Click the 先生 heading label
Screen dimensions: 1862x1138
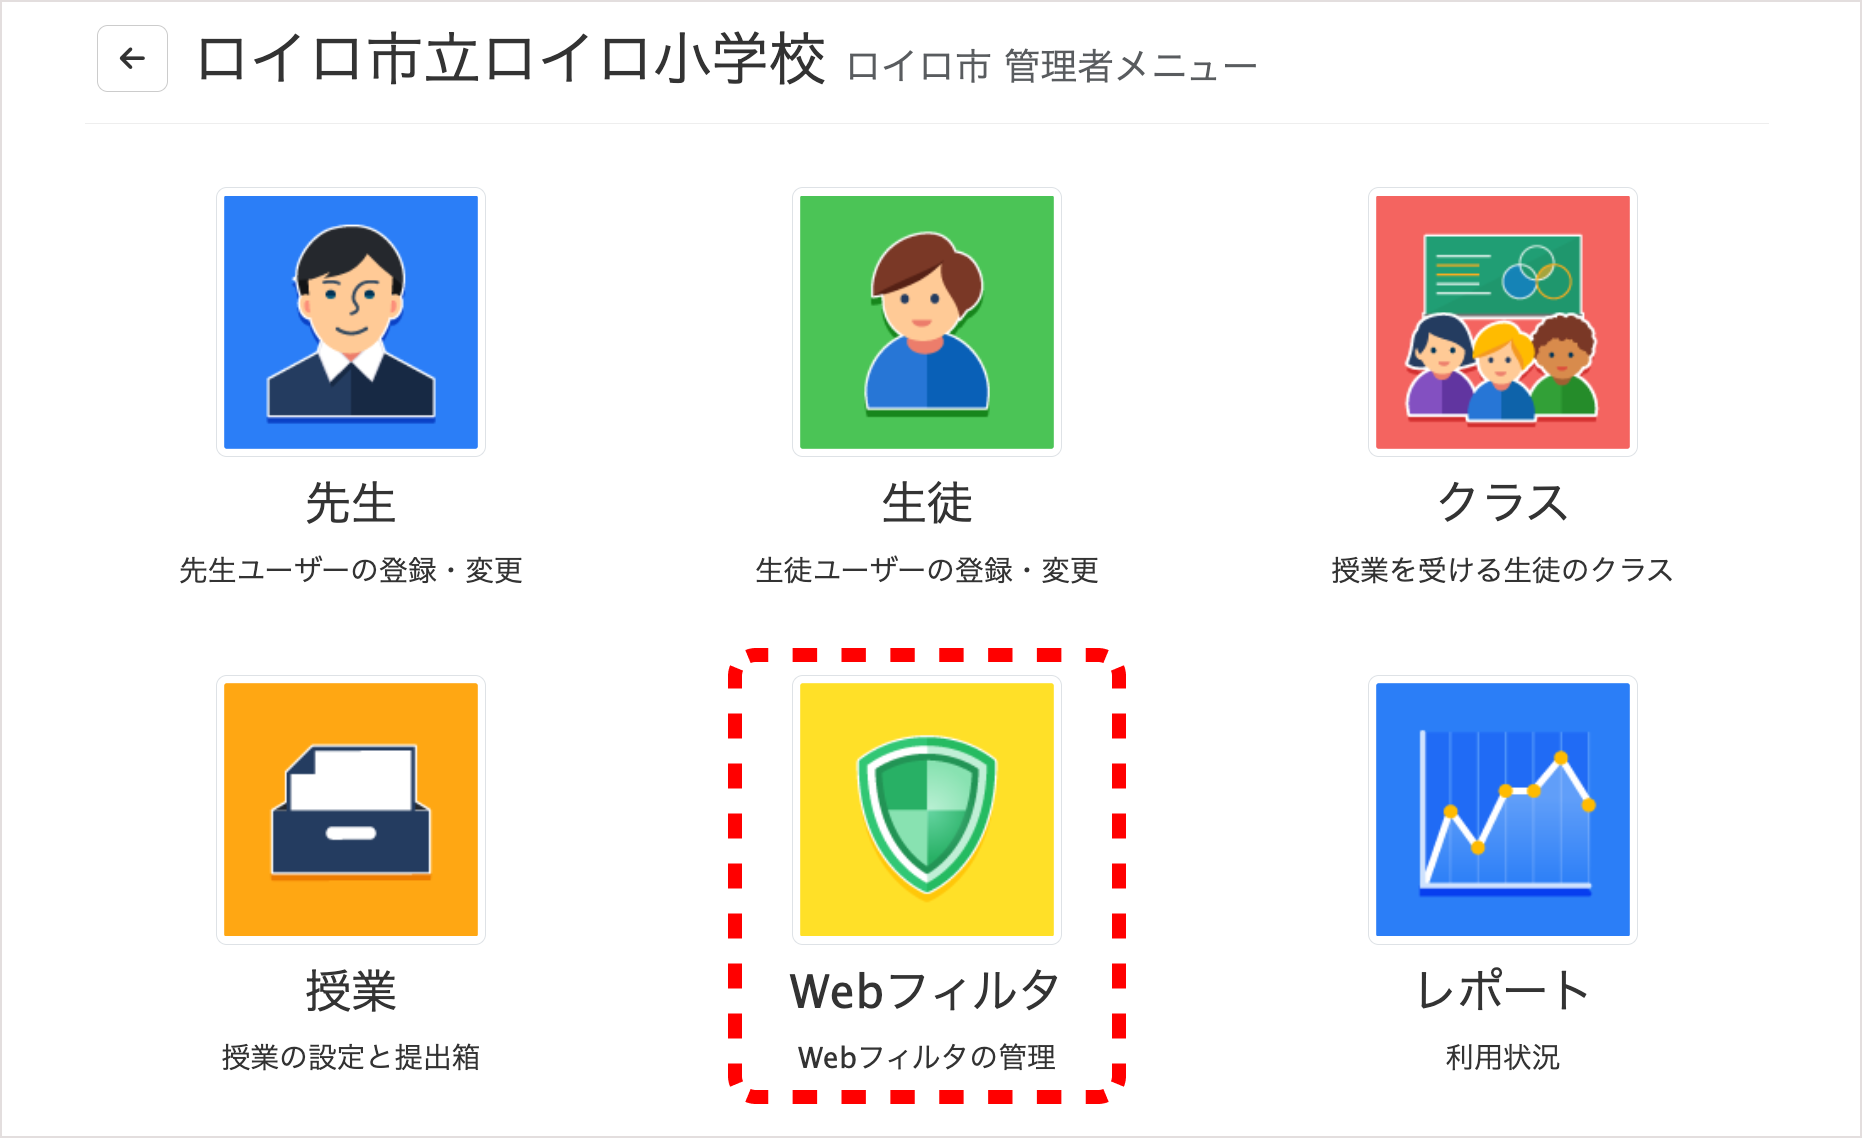351,502
